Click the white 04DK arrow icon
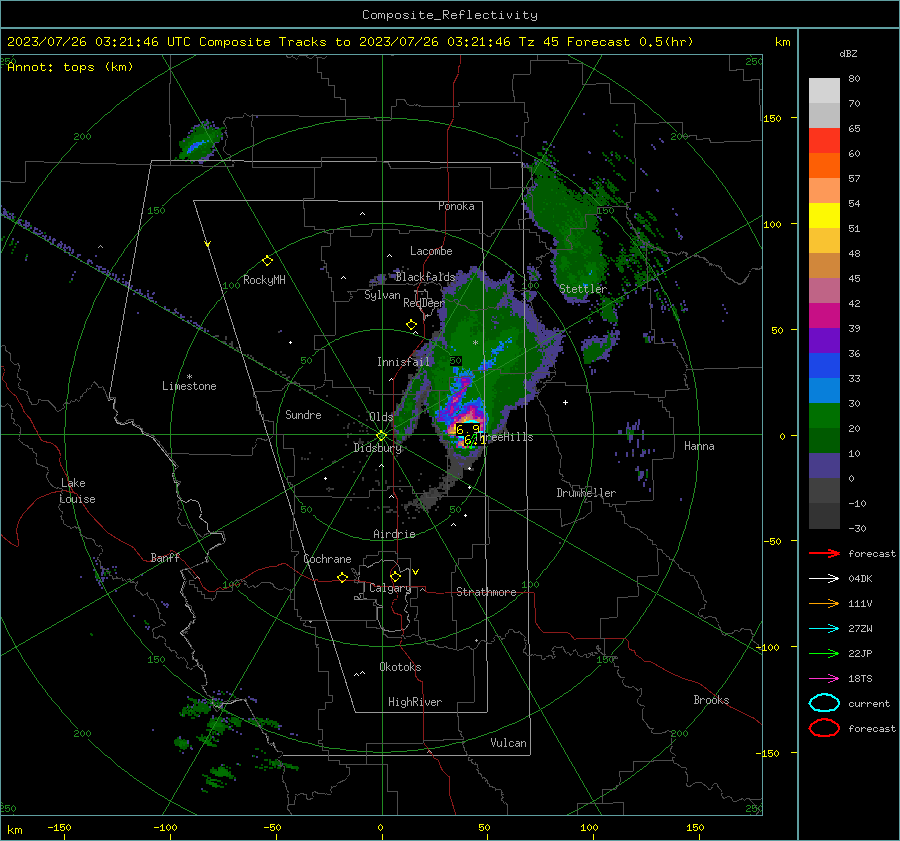Image resolution: width=900 pixels, height=841 pixels. 824,578
